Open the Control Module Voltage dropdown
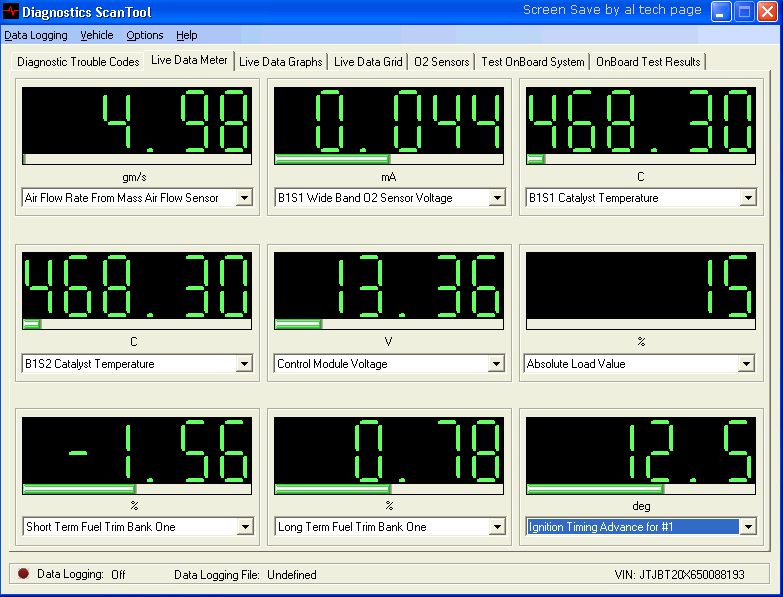Viewport: 783px width, 597px height. pos(496,364)
